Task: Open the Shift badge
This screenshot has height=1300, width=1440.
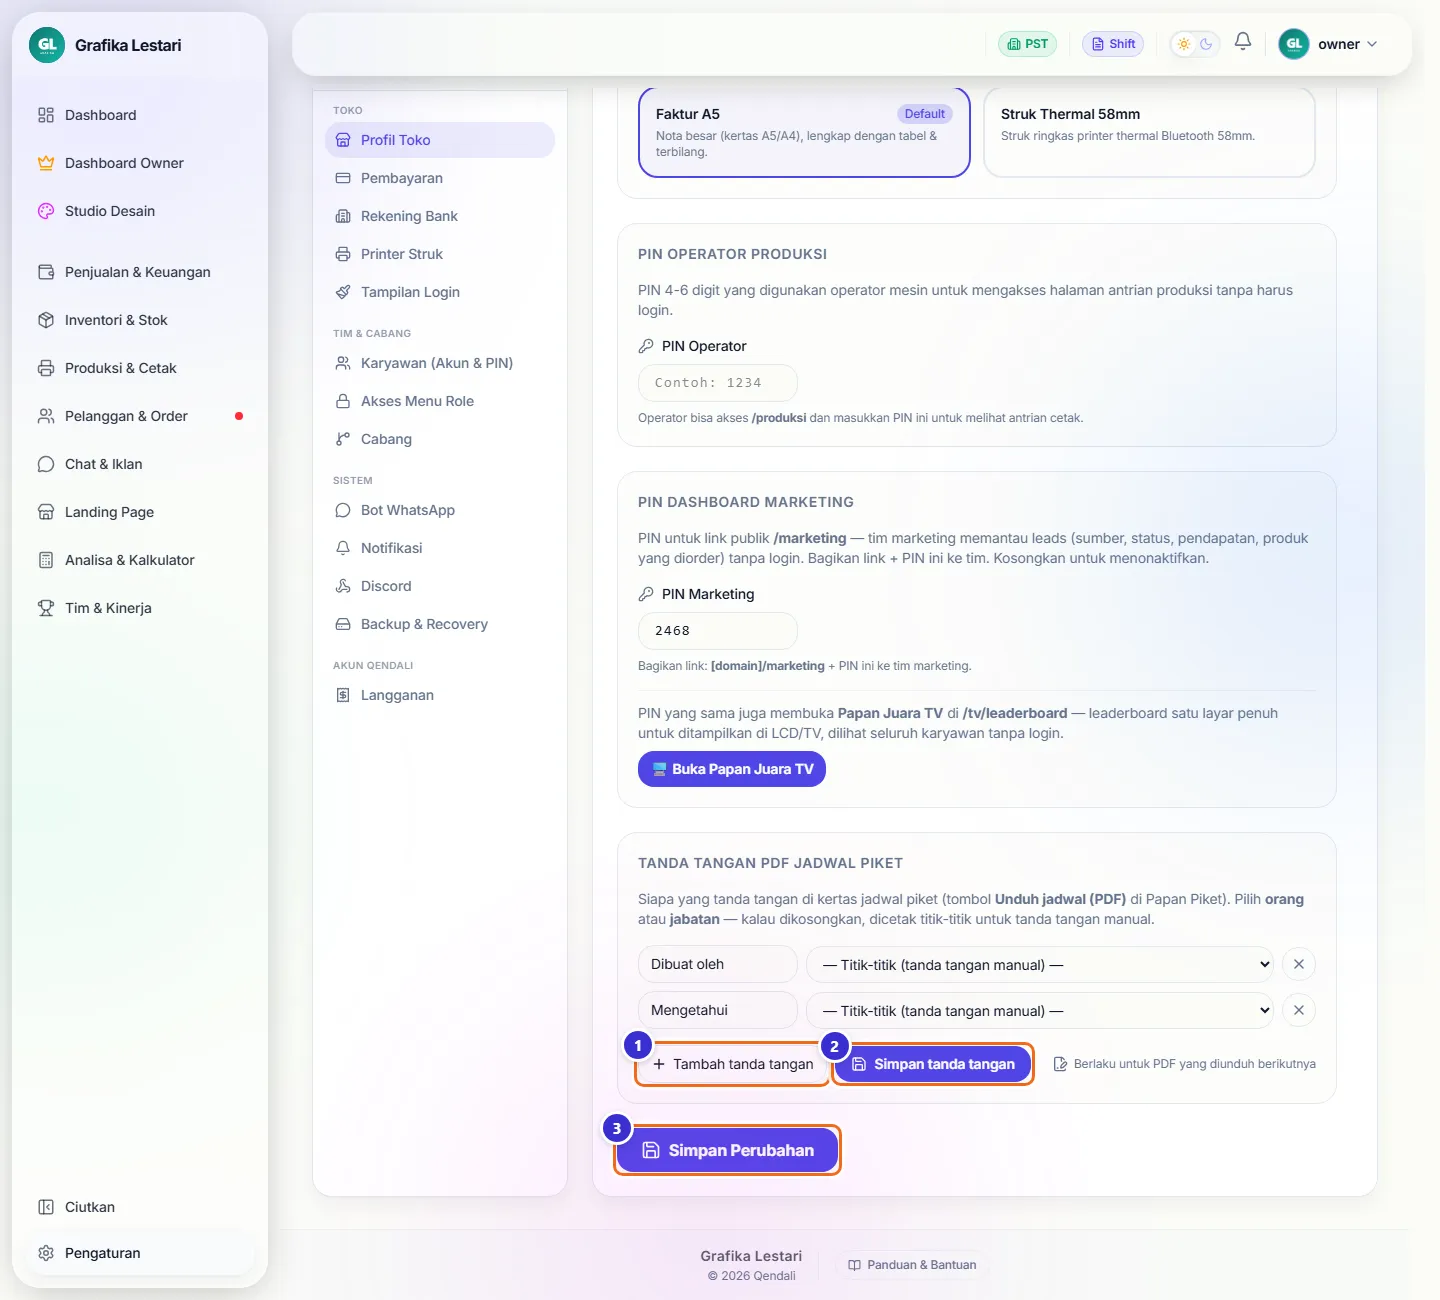Action: pos(1113,44)
